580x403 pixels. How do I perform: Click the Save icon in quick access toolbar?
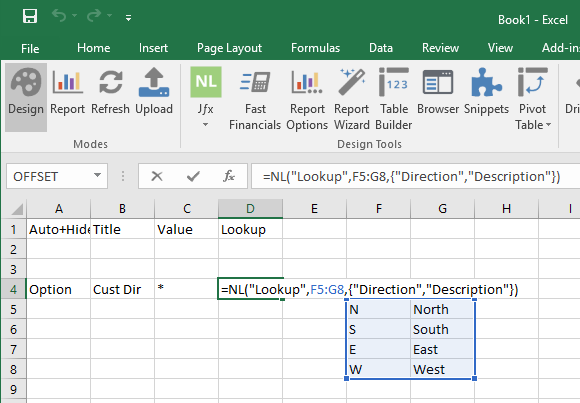(x=30, y=16)
